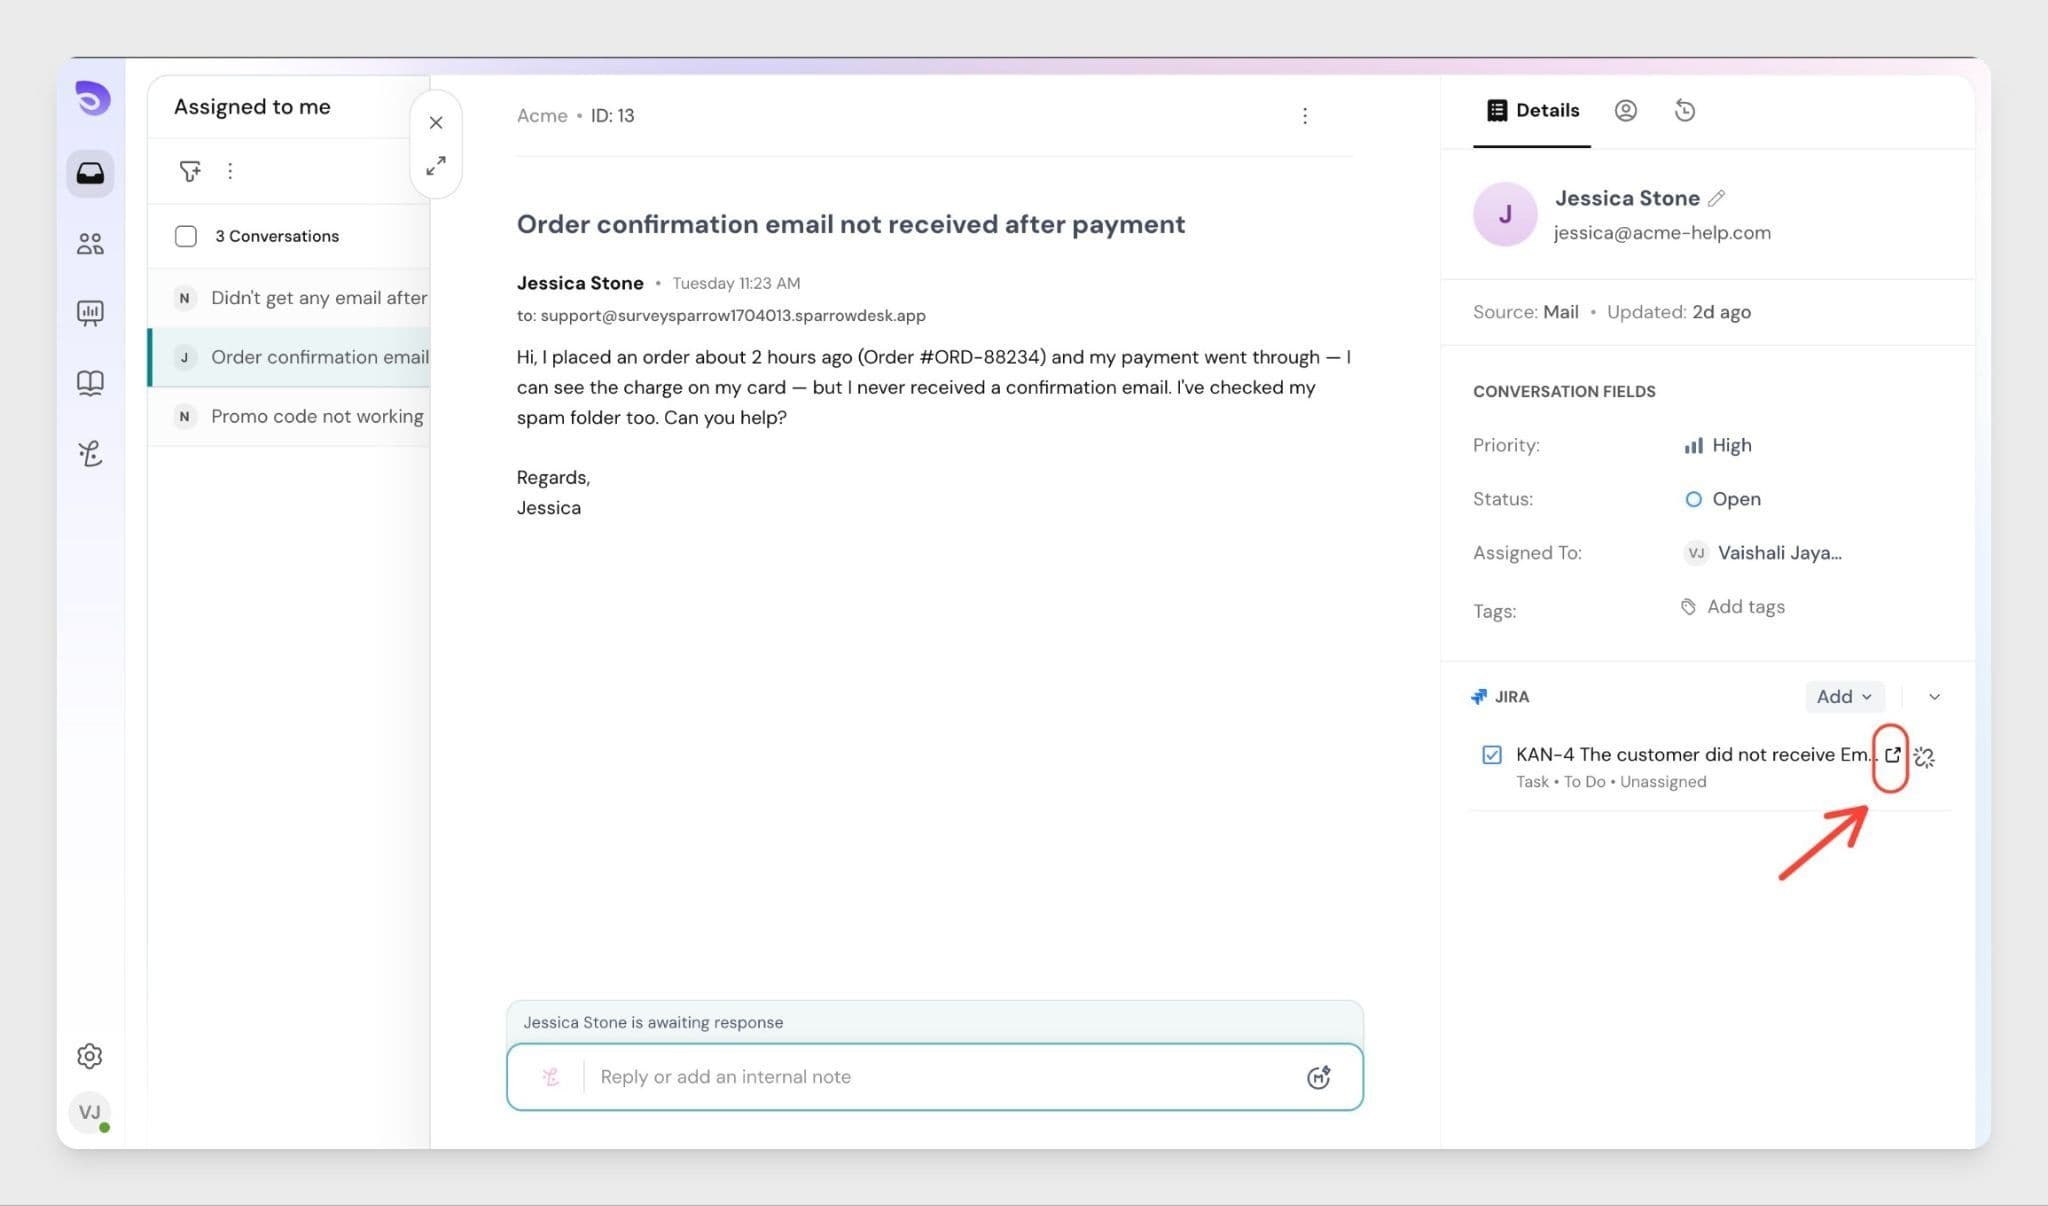This screenshot has width=2048, height=1206.
Task: Open the Promo code not working conversation
Action: click(x=316, y=416)
